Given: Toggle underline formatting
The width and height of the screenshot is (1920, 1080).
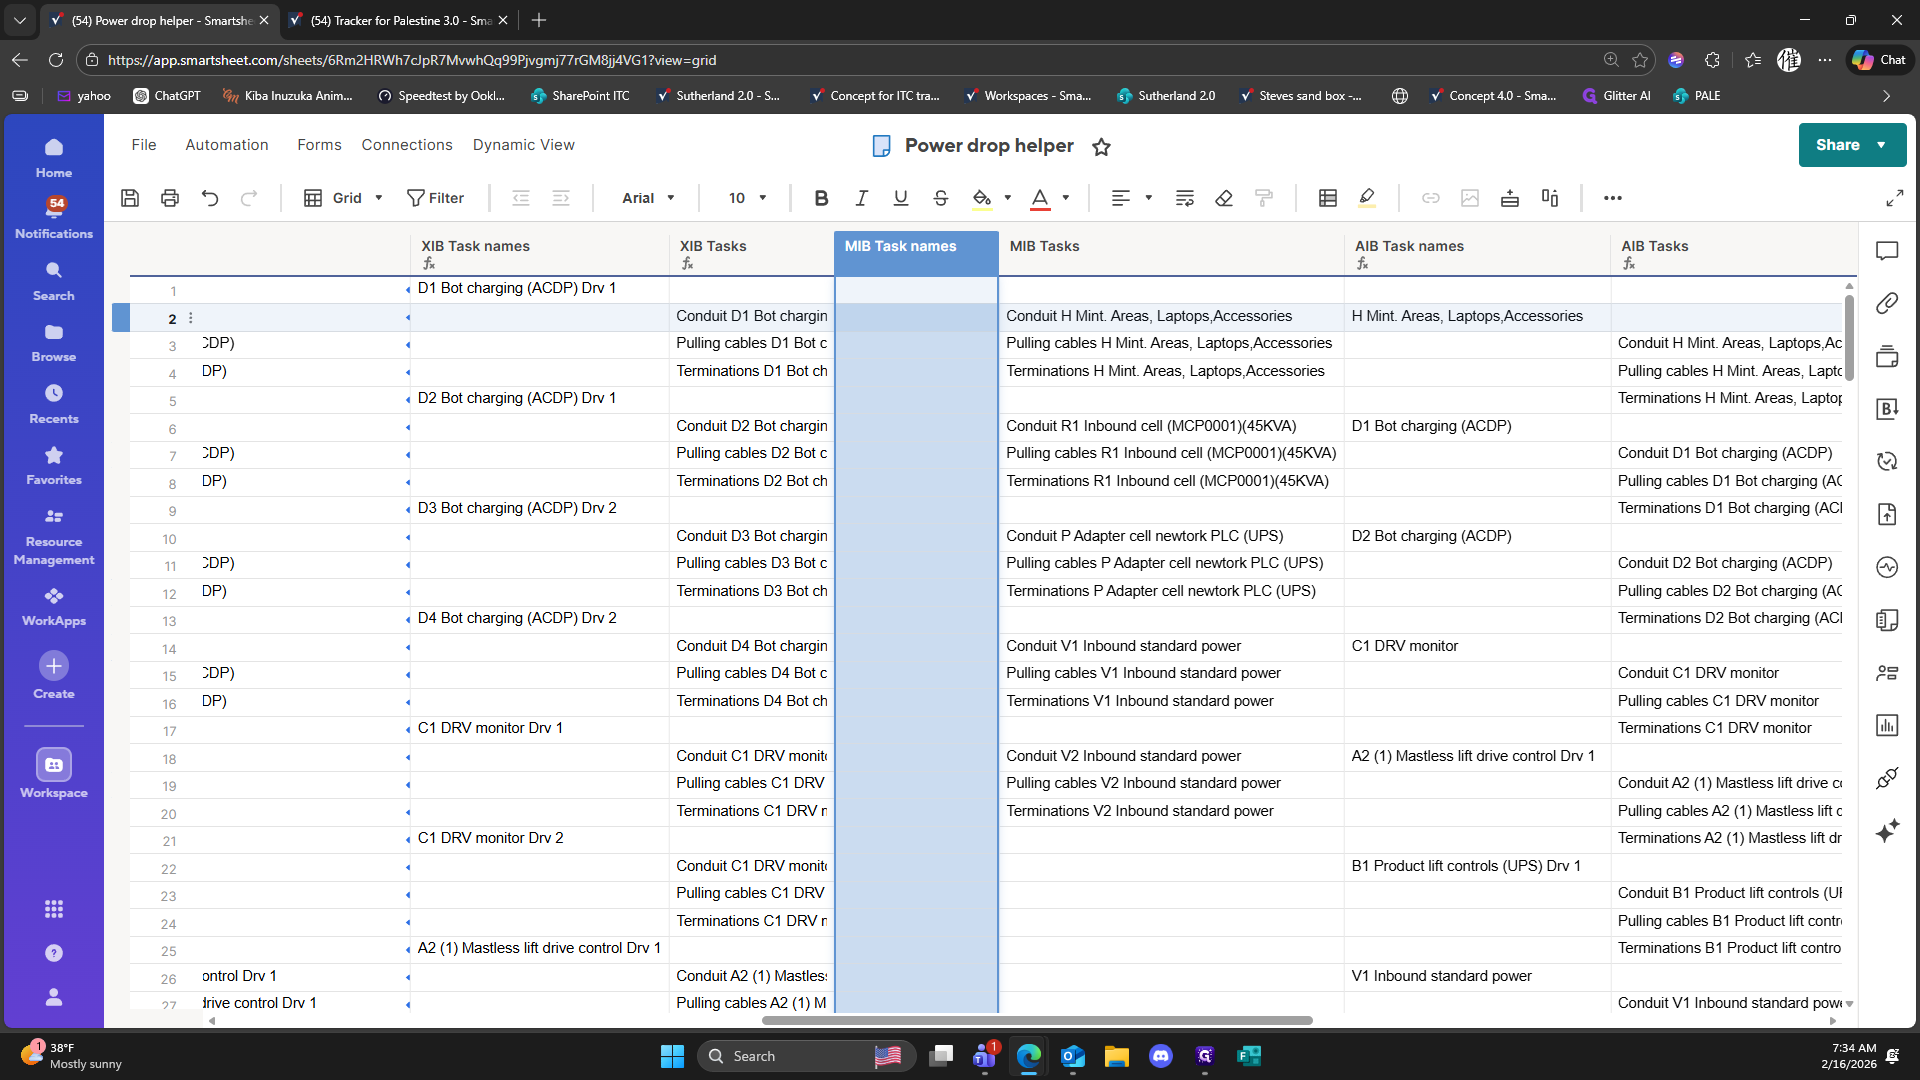Looking at the screenshot, I should click(x=901, y=198).
